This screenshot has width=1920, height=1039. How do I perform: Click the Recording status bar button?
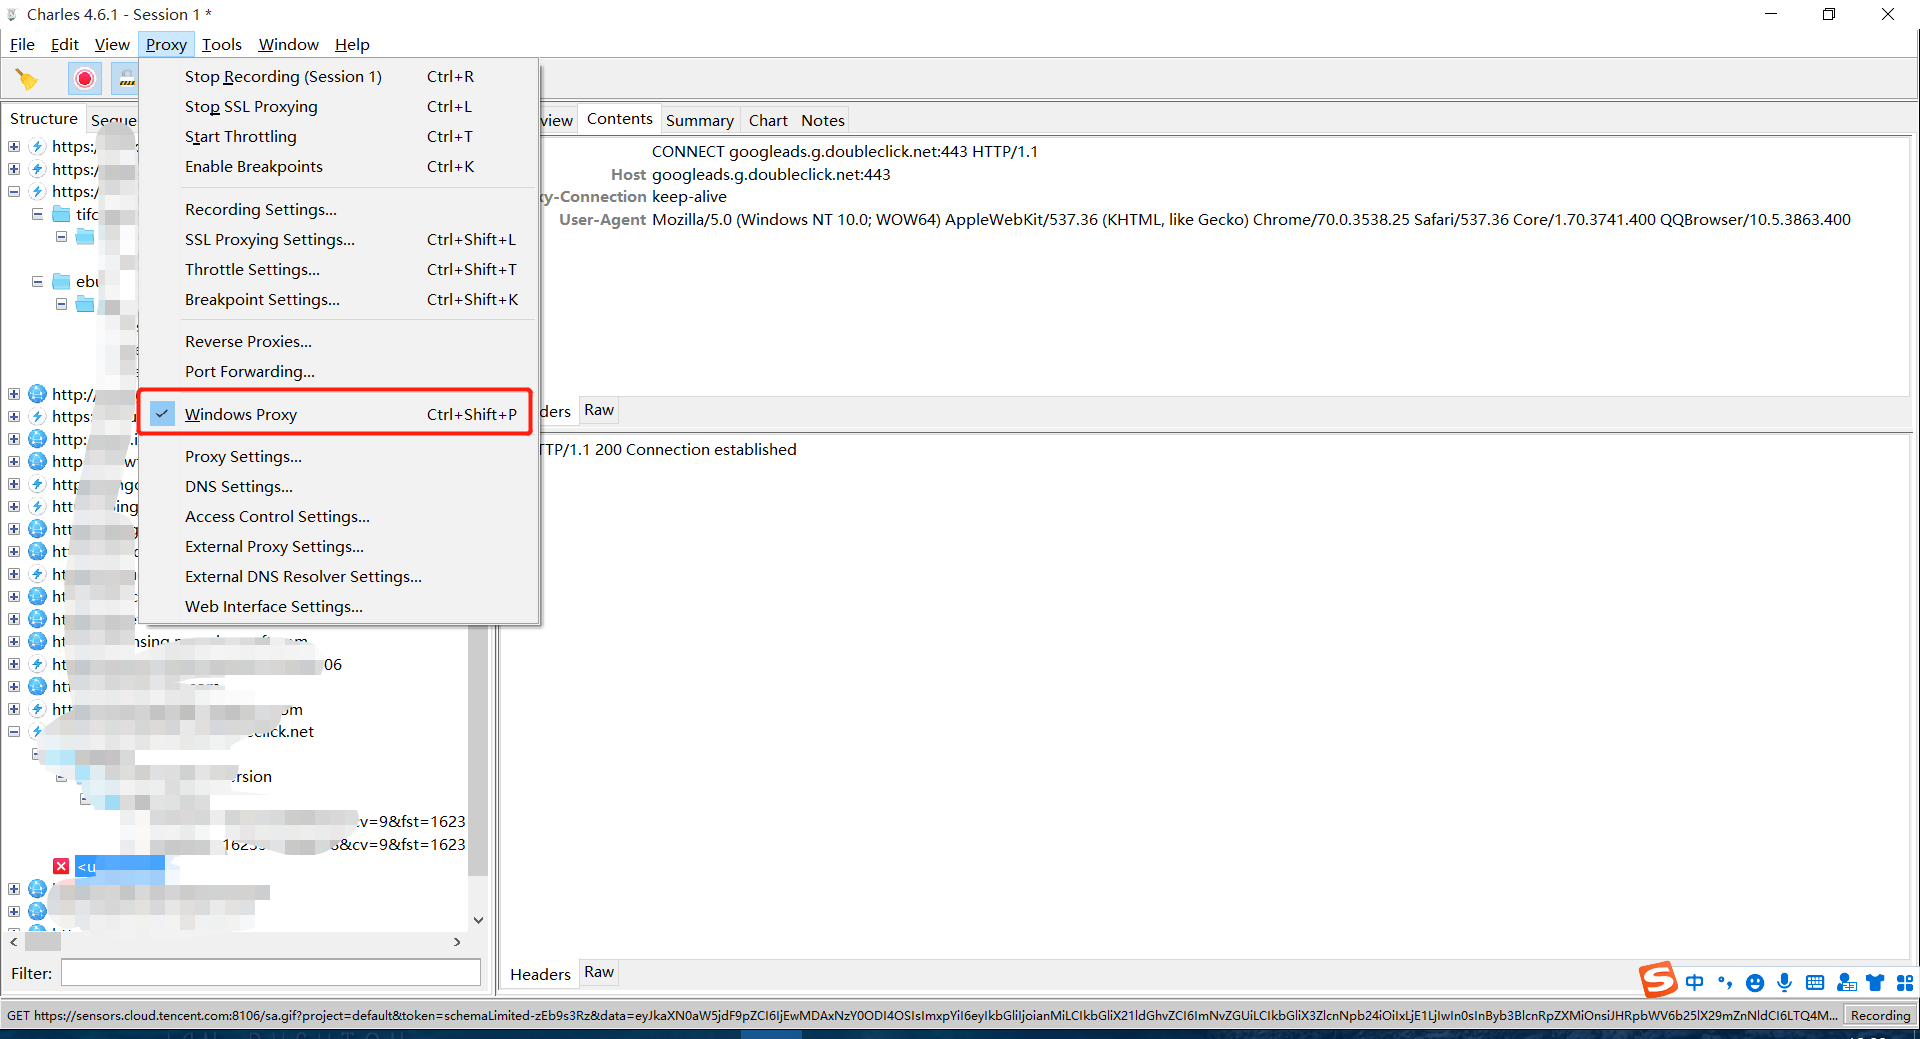tap(1880, 1015)
